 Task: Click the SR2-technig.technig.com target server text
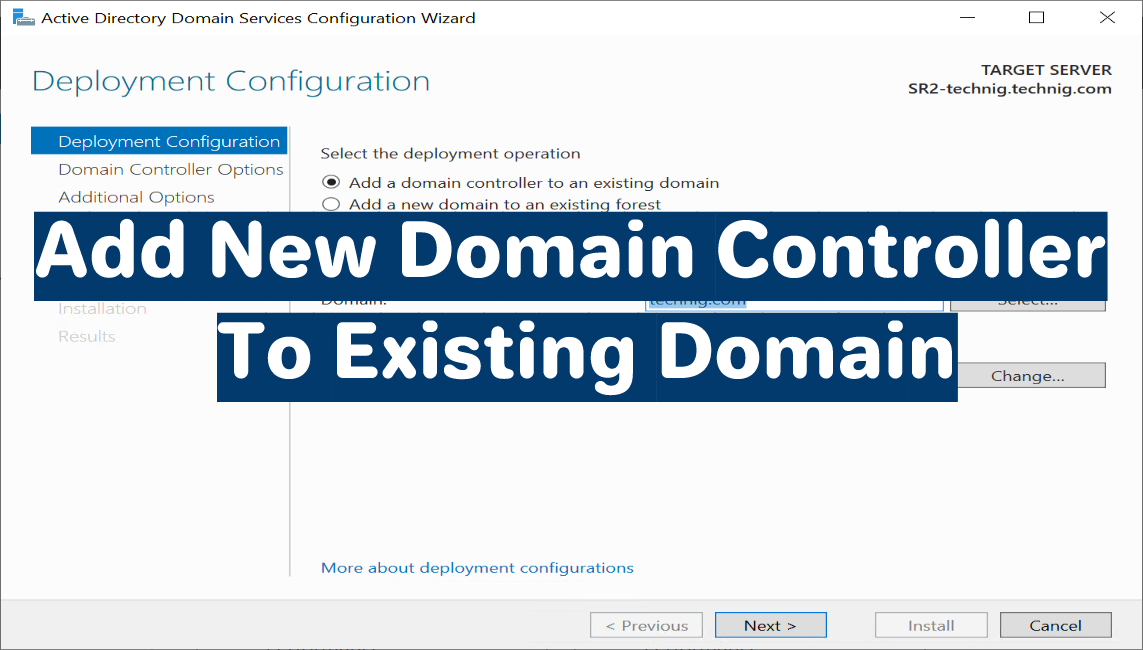point(1010,89)
